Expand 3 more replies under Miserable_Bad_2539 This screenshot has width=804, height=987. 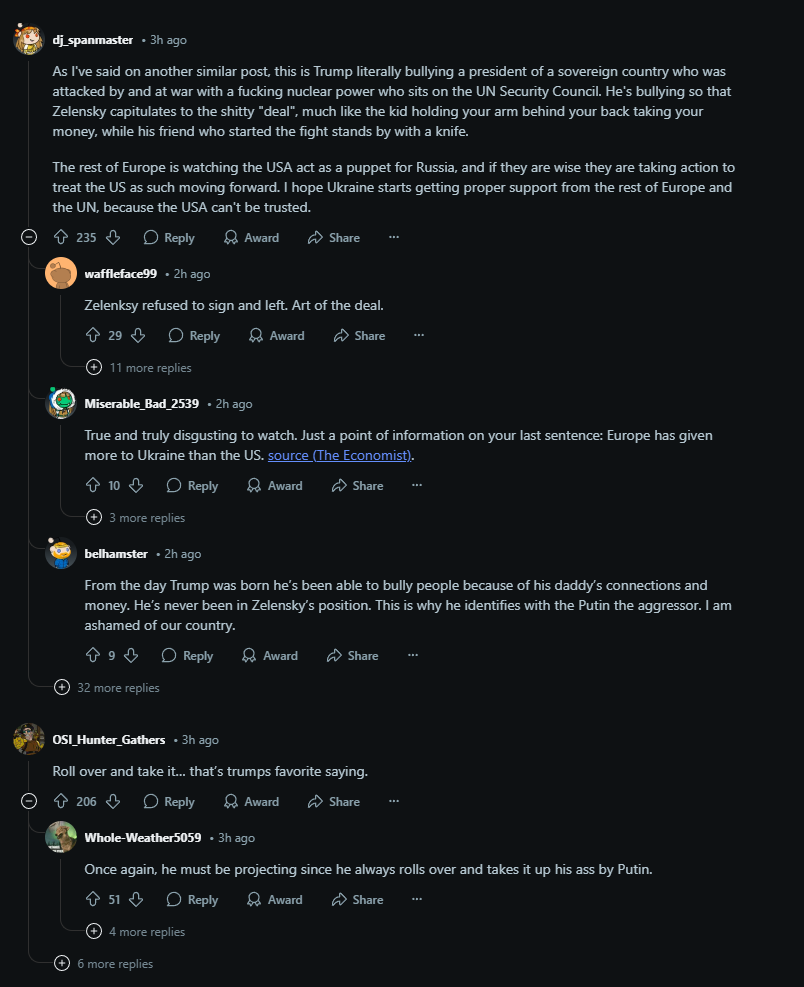tap(136, 517)
